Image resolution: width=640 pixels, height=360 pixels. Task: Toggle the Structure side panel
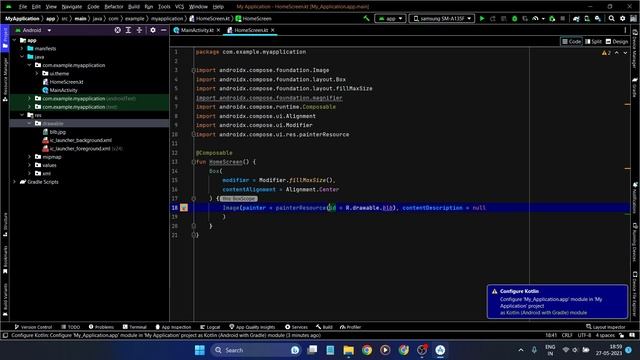(x=5, y=224)
